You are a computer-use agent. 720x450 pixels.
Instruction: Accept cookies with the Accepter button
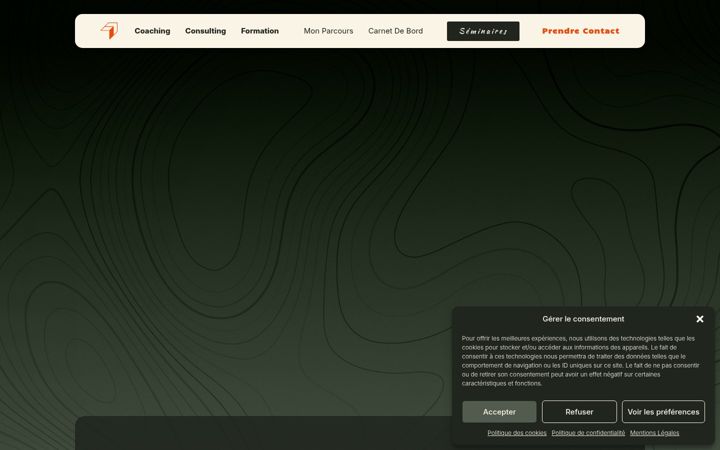pos(499,412)
